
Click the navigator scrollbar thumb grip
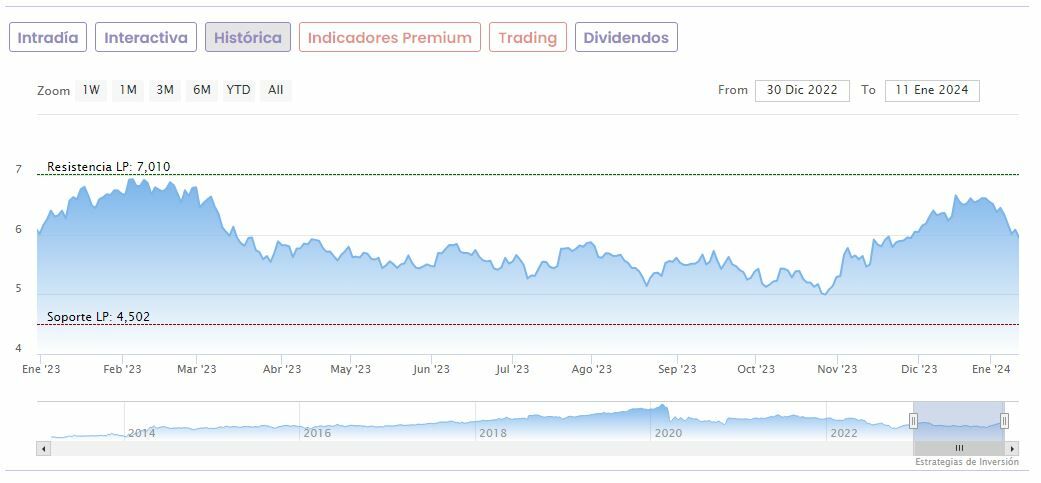pos(958,448)
